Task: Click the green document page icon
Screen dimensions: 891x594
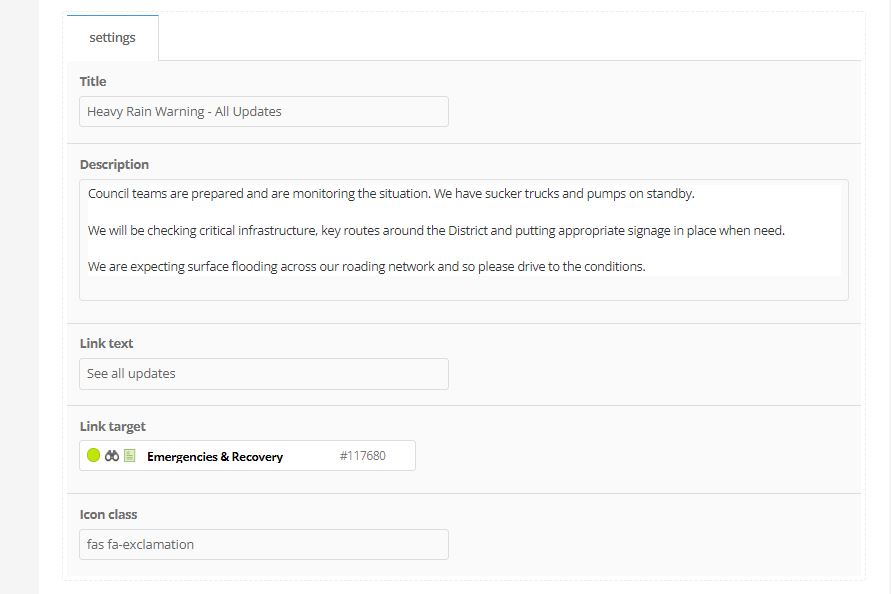Action: click(130, 455)
